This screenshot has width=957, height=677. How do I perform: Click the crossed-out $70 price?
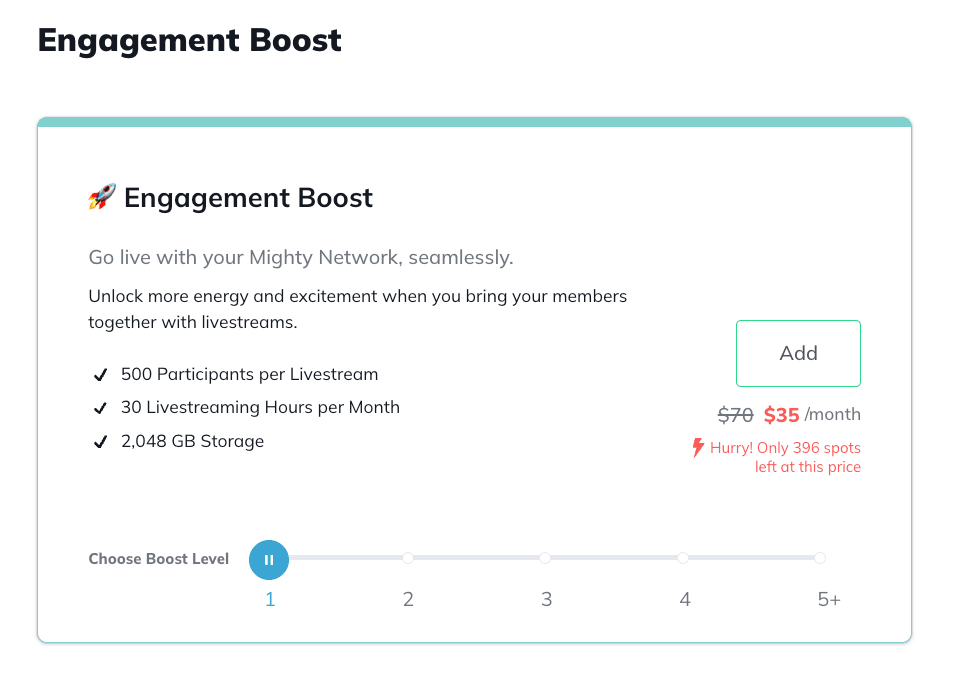pyautogui.click(x=736, y=415)
